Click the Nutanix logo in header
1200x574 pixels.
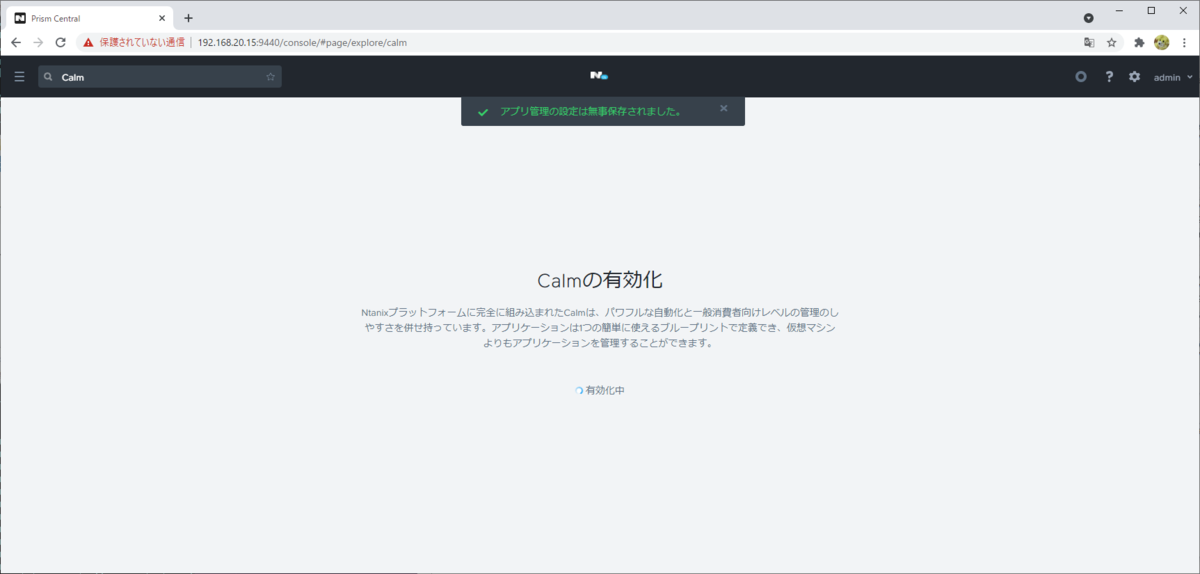[599, 76]
